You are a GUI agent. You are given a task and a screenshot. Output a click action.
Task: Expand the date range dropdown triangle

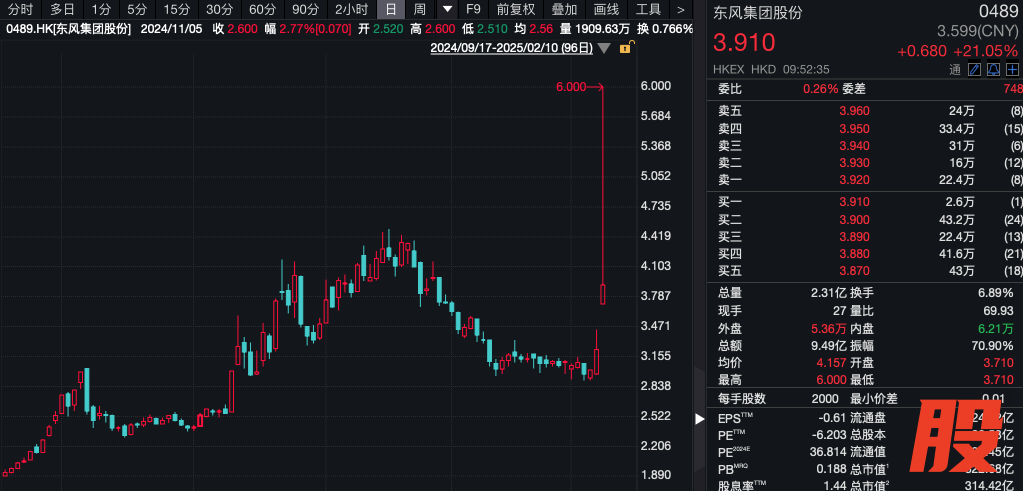pos(604,48)
